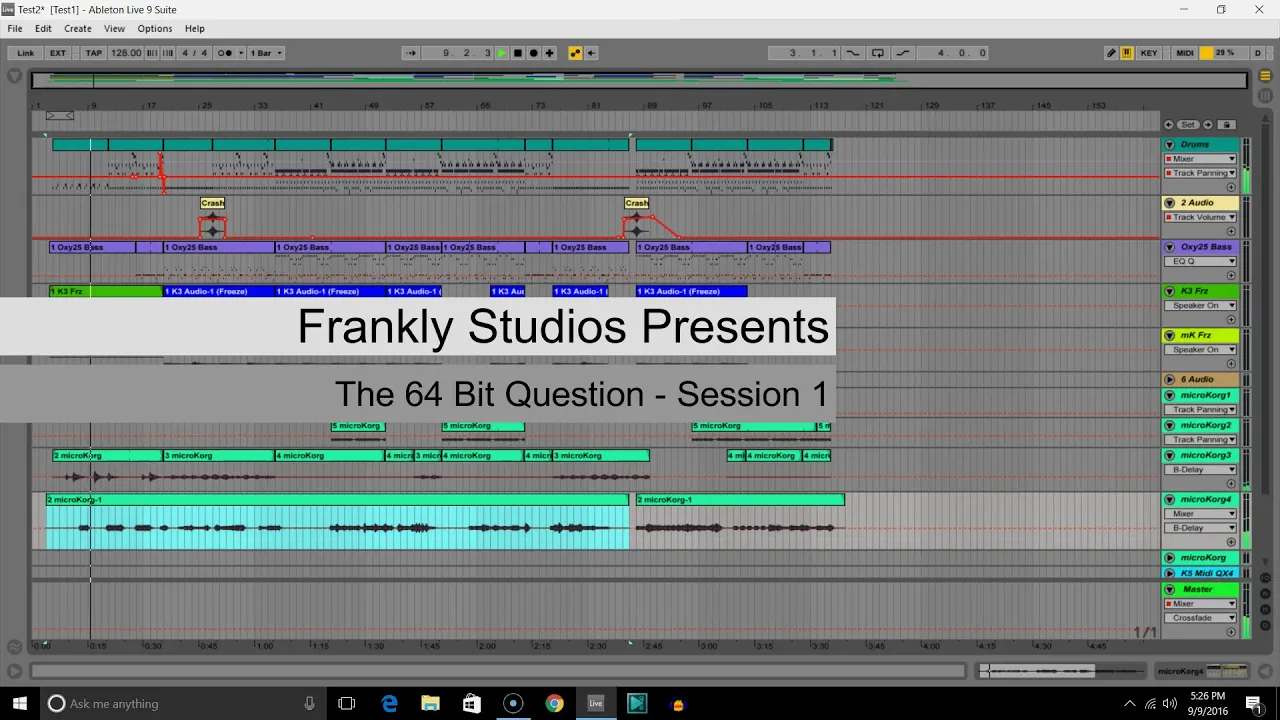Click the Windows Start button

tap(20, 704)
